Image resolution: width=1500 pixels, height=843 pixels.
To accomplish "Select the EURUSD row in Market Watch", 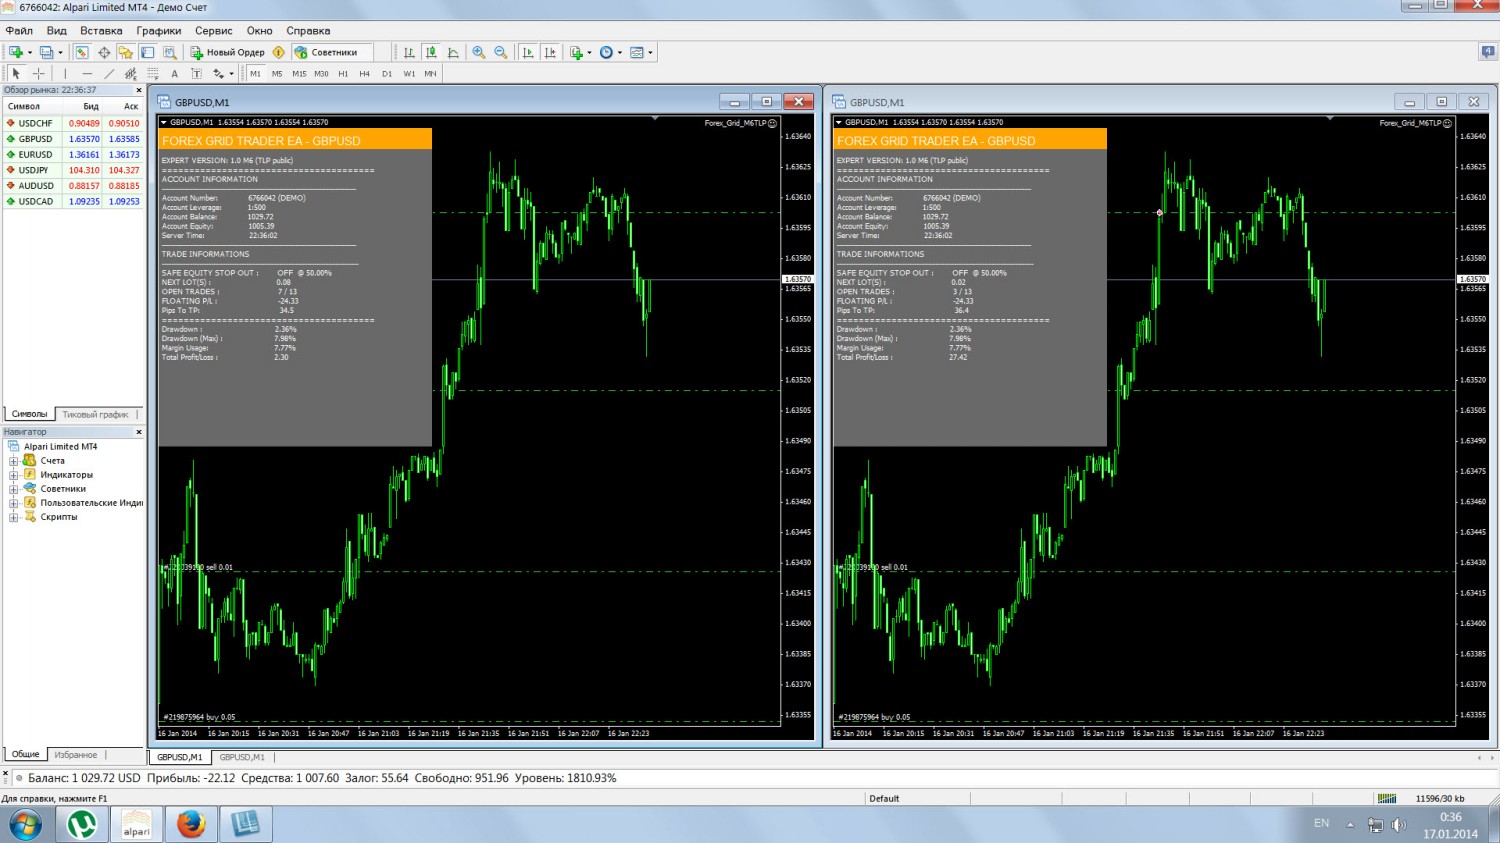I will click(73, 155).
